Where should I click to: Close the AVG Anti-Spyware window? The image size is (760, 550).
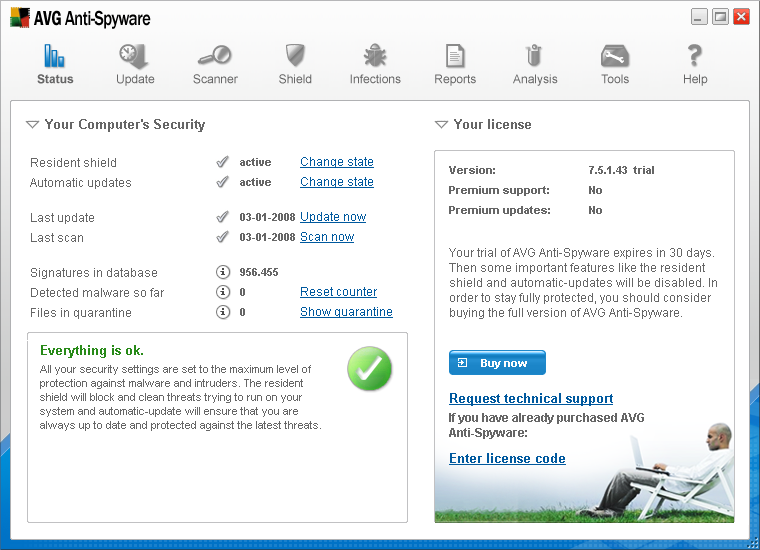click(742, 17)
